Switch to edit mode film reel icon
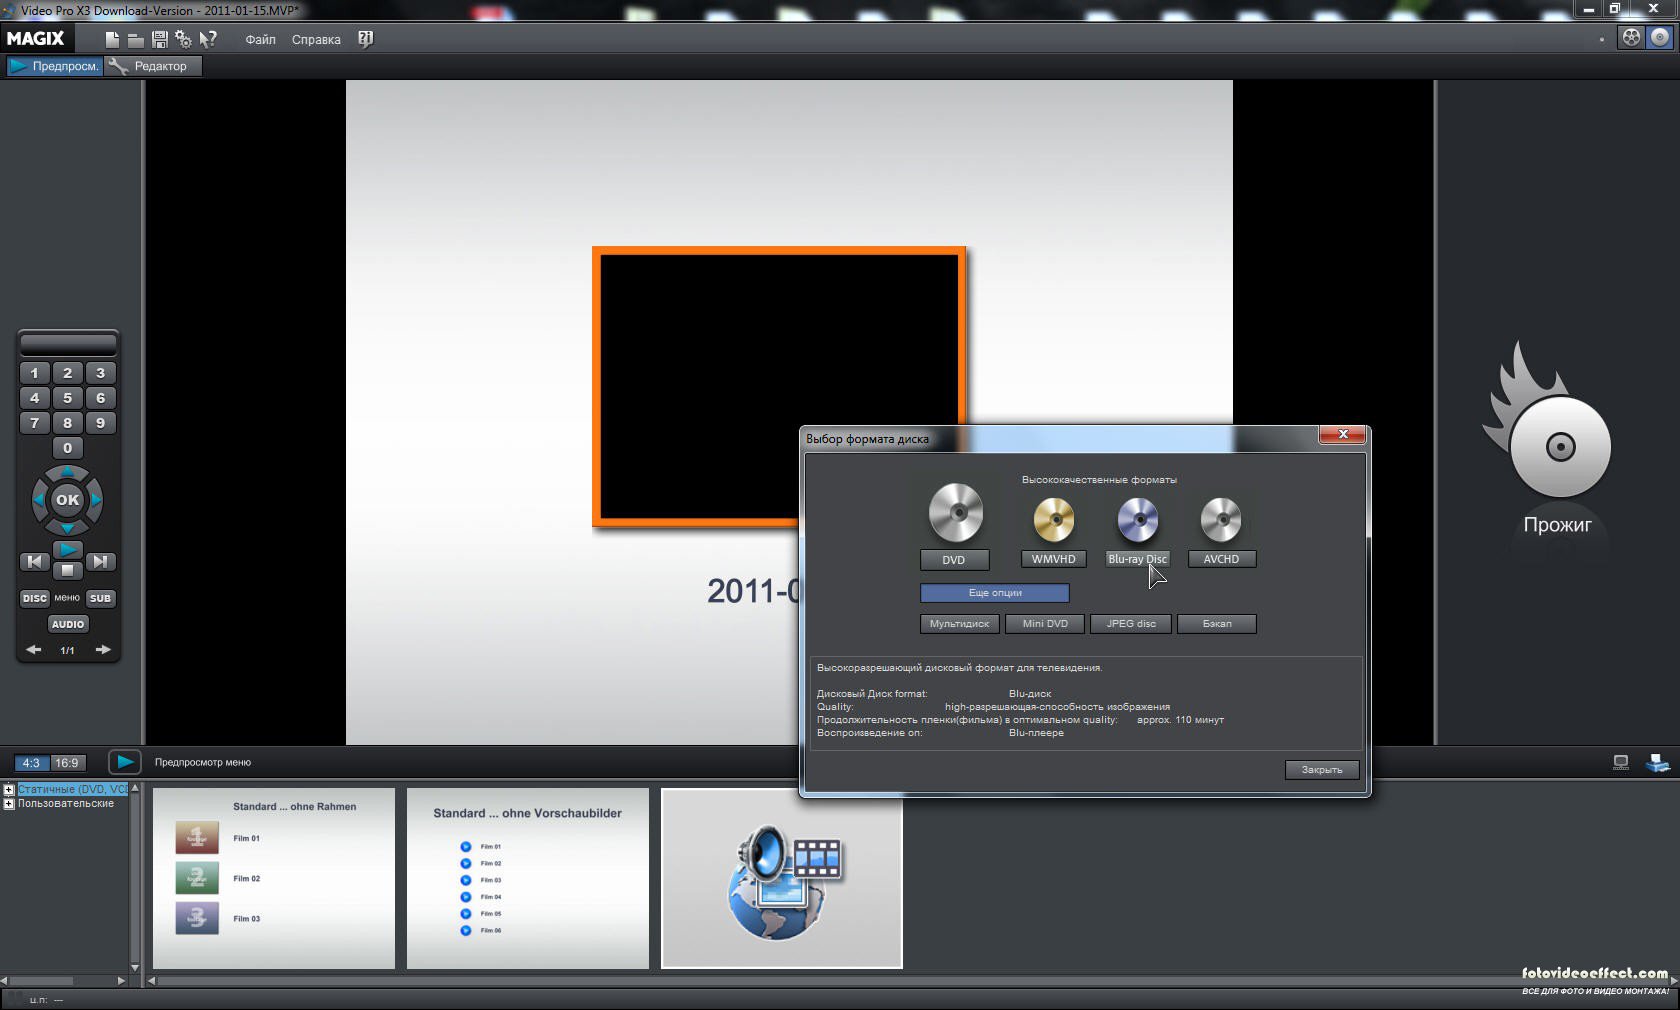This screenshot has width=1680, height=1010. pyautogui.click(x=1631, y=37)
